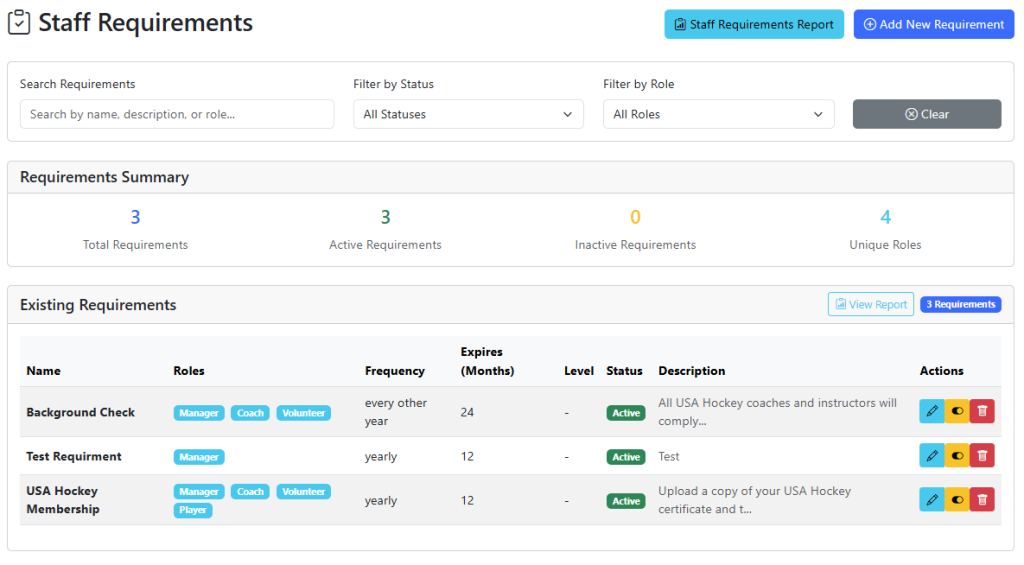Focus the Search Requirements input field

(177, 114)
